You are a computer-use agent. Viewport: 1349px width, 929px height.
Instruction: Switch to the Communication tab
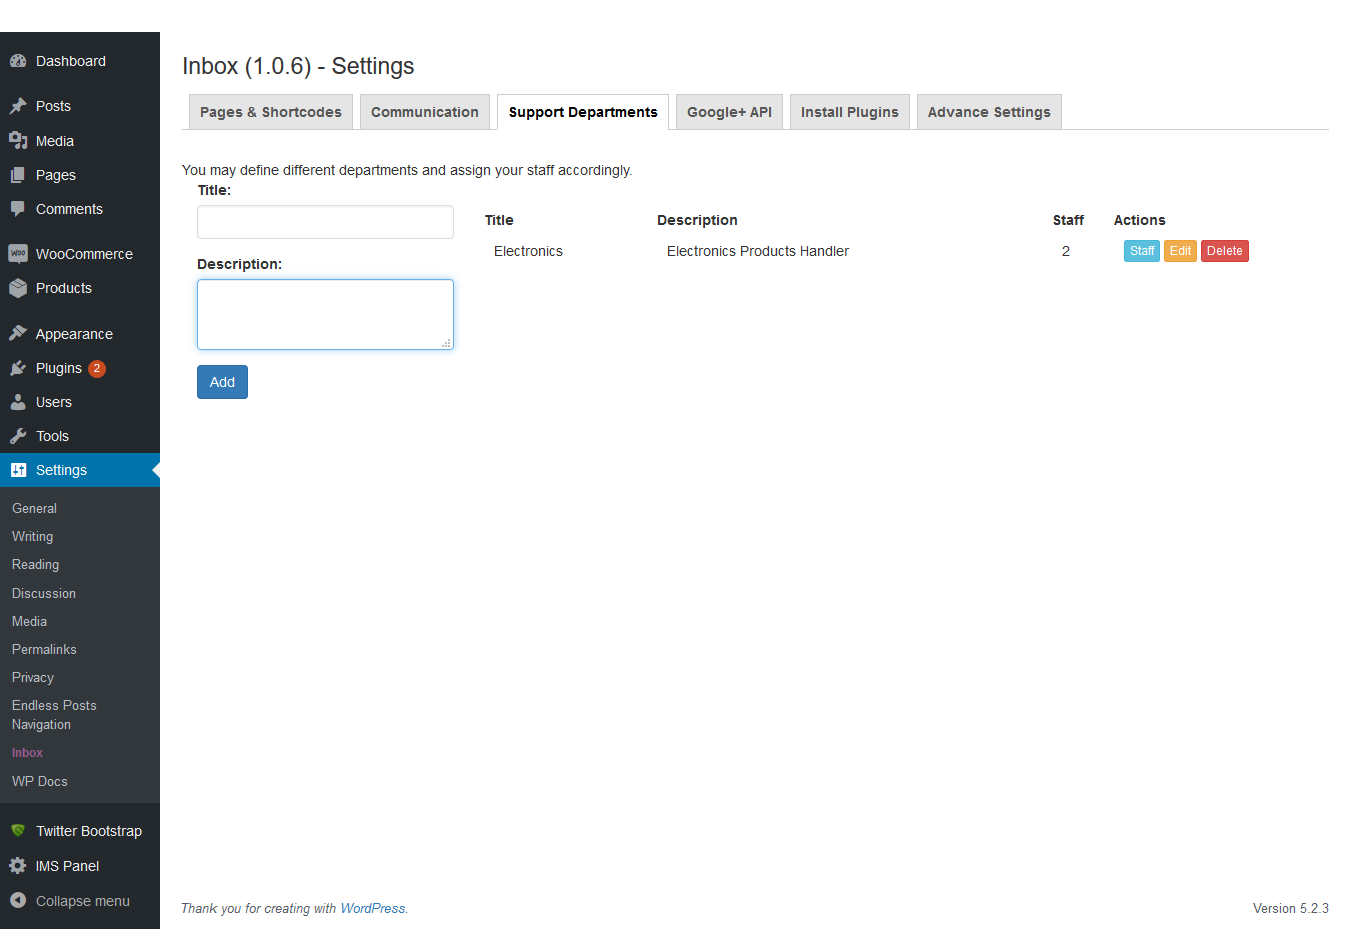pyautogui.click(x=425, y=112)
